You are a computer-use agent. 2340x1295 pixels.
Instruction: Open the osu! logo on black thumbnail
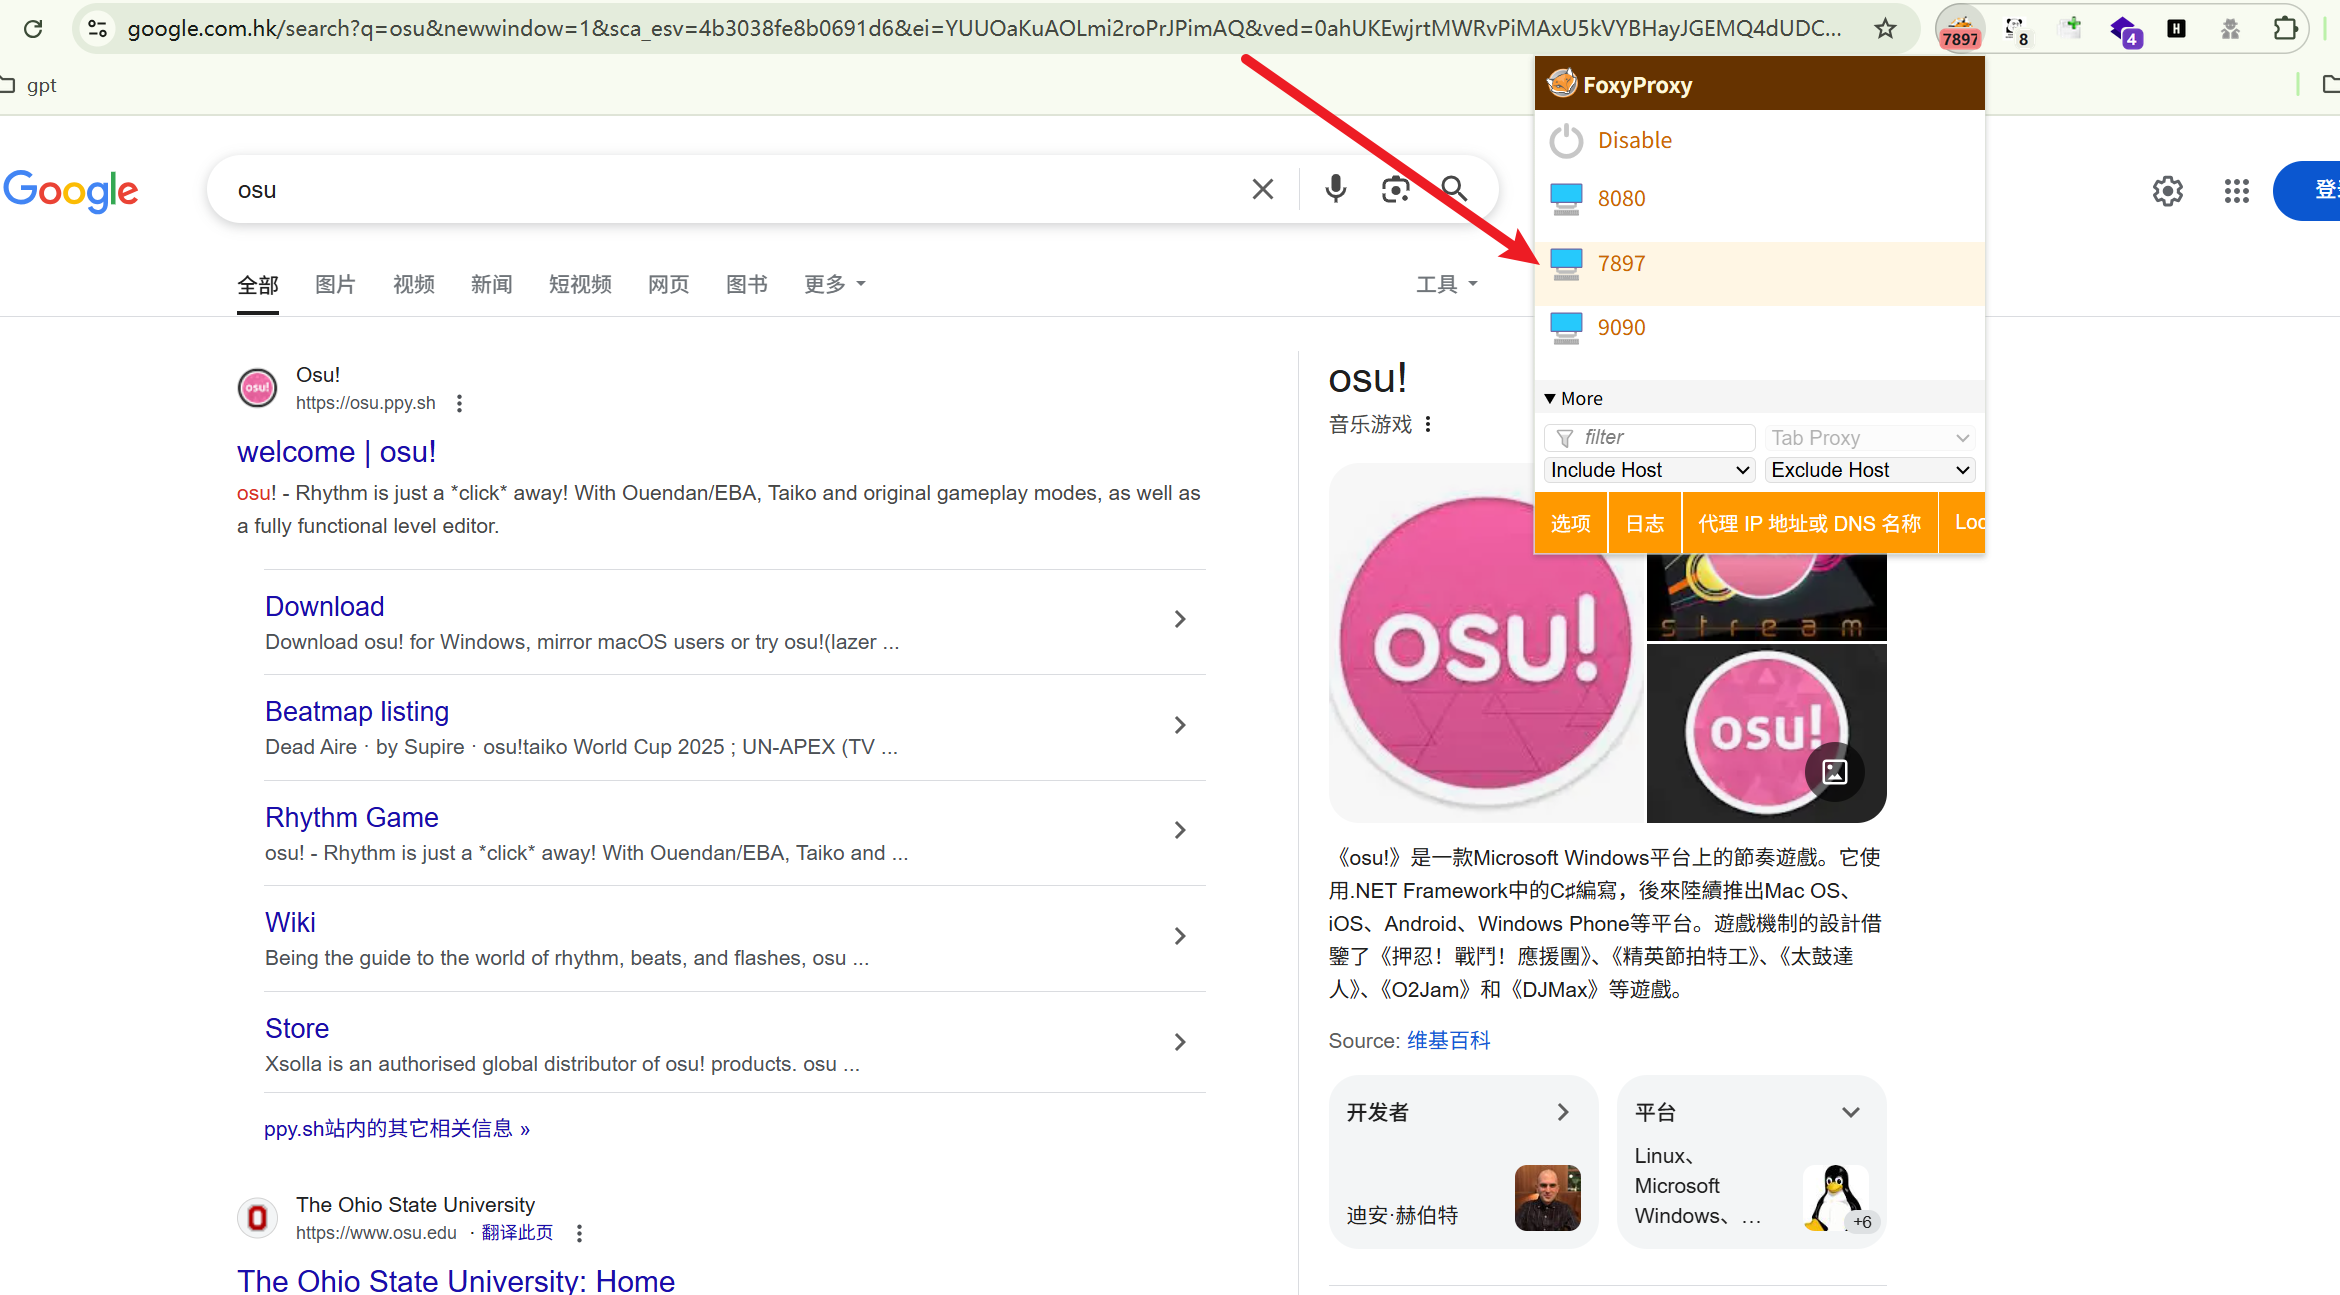1767,733
